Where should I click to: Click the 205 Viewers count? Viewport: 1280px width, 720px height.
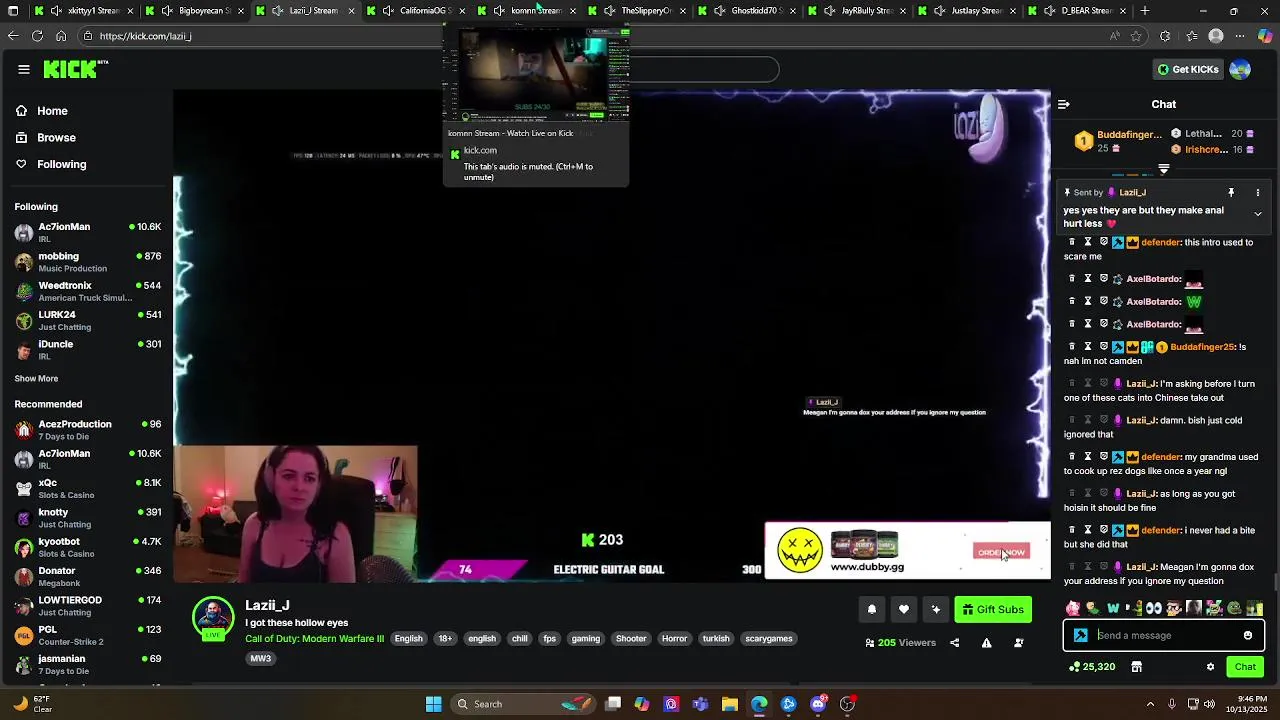click(x=900, y=643)
